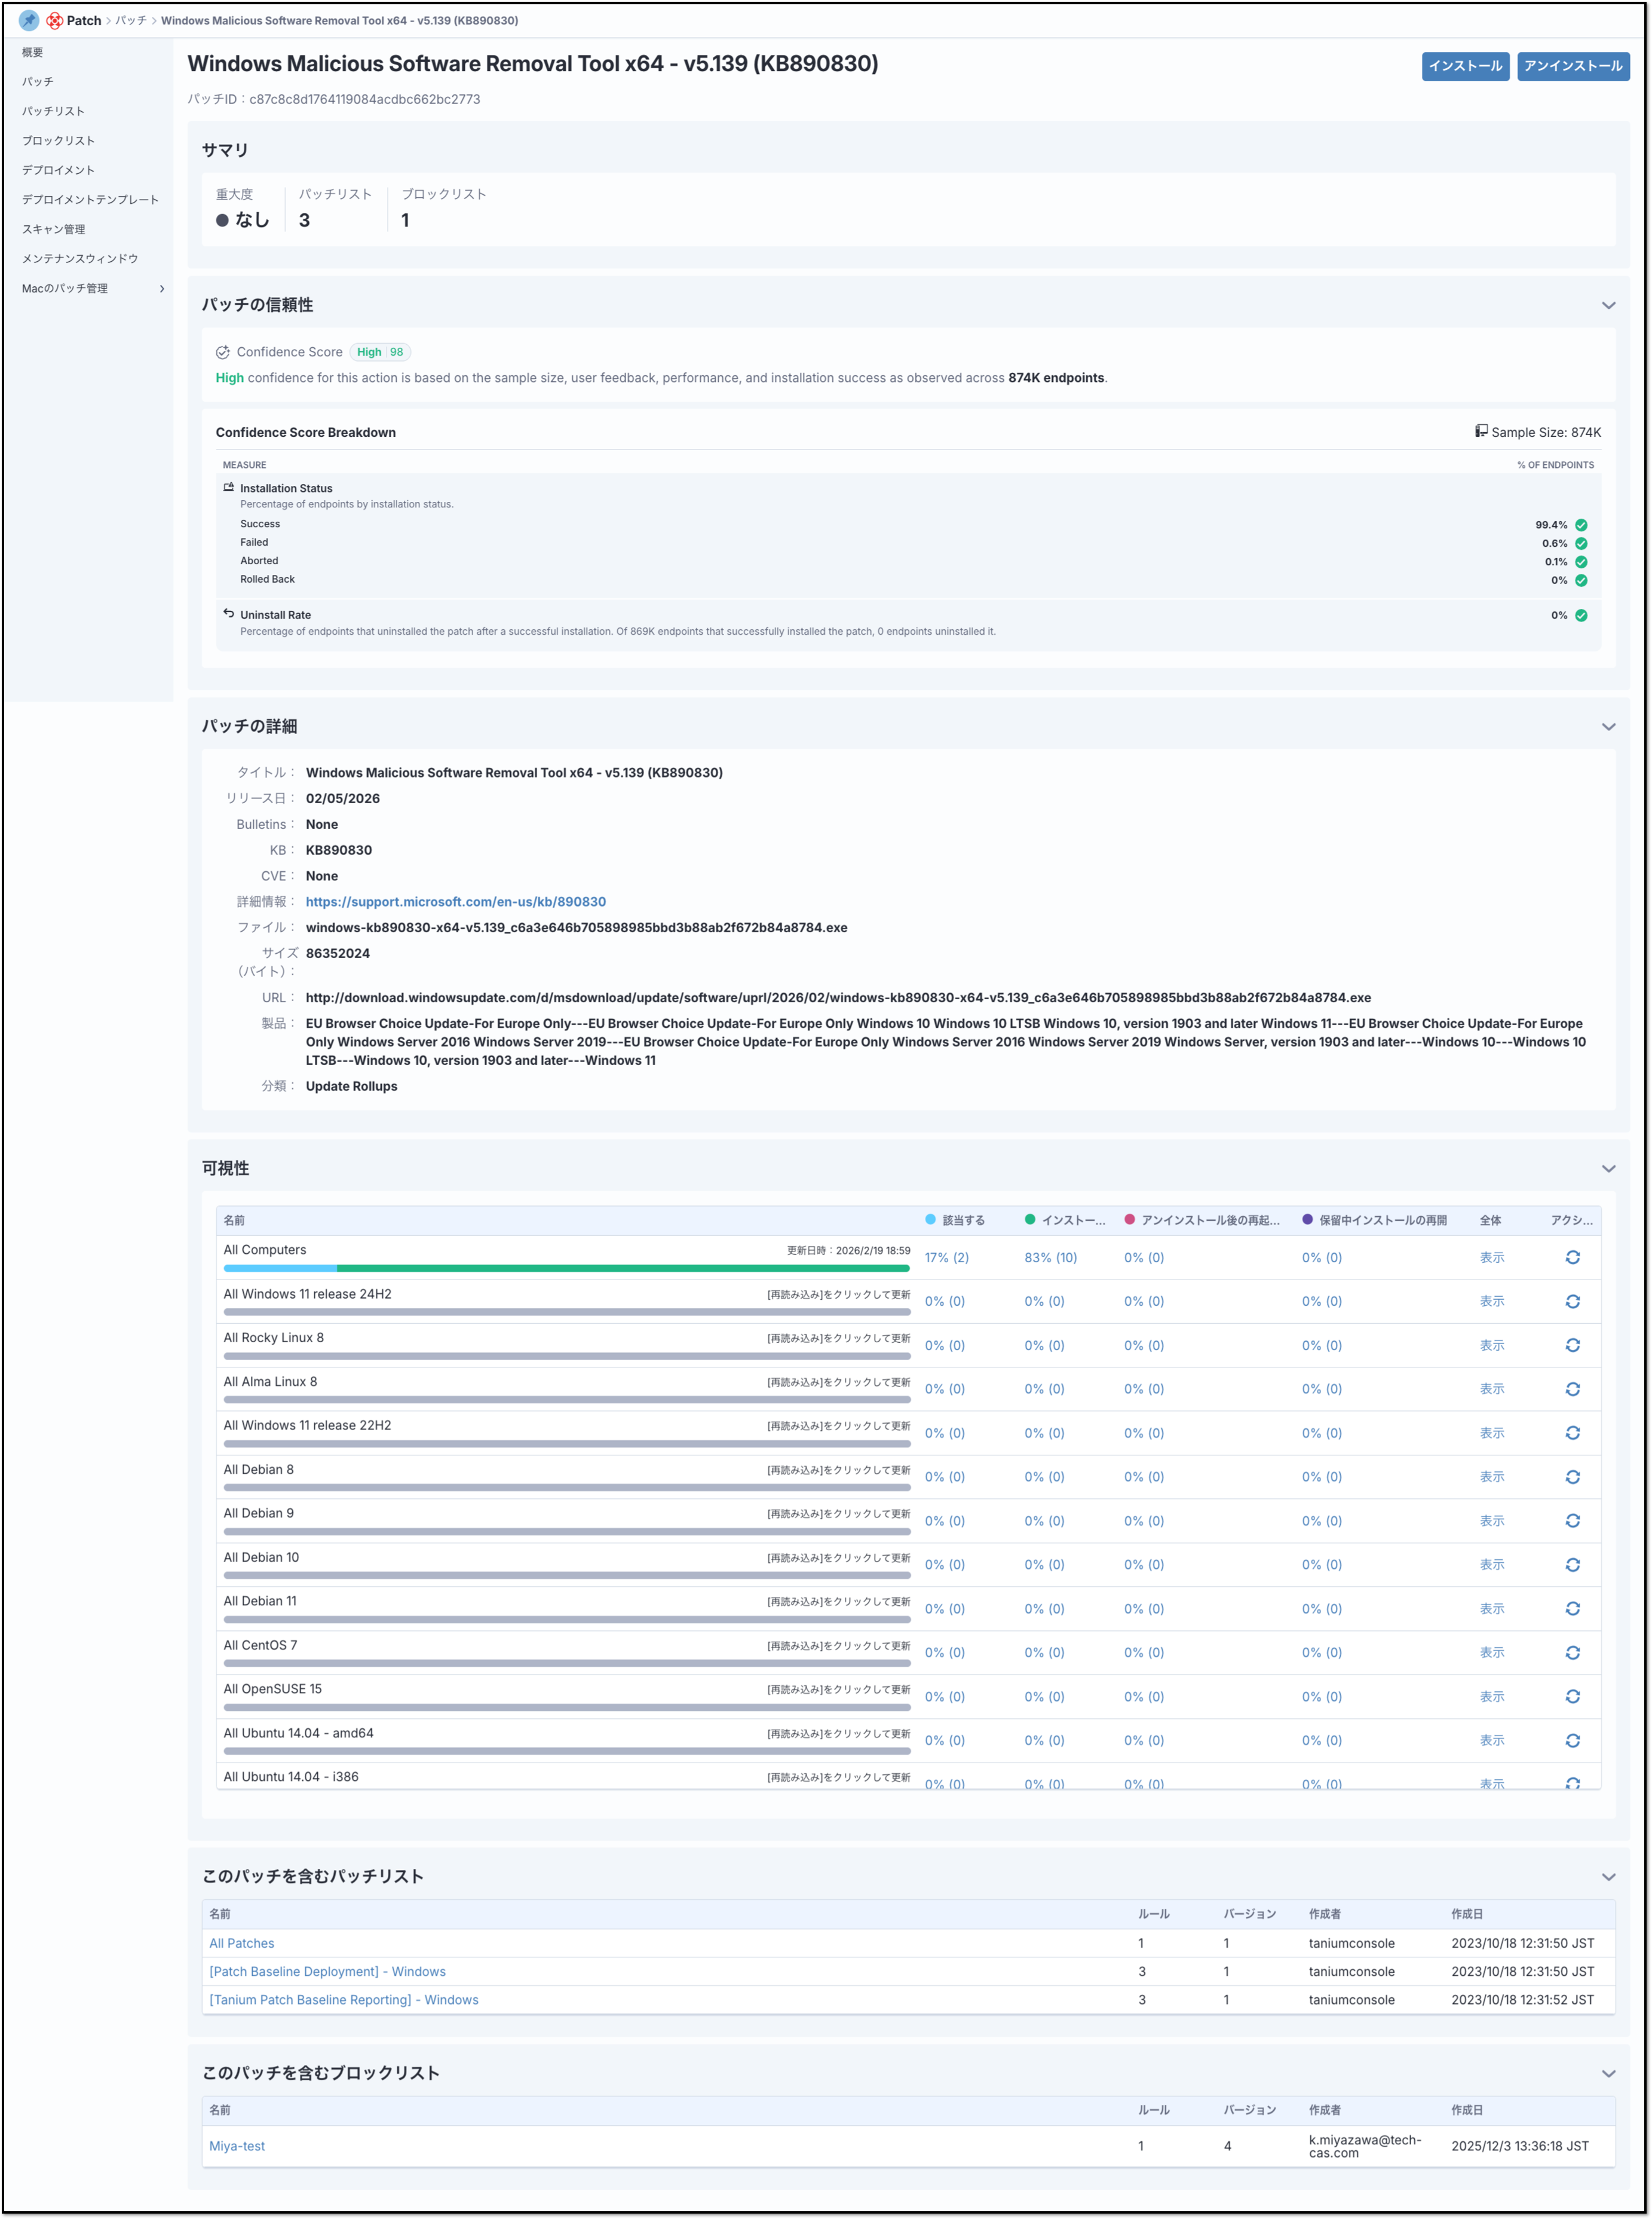Collapse the 可視性 section

tap(1608, 1168)
